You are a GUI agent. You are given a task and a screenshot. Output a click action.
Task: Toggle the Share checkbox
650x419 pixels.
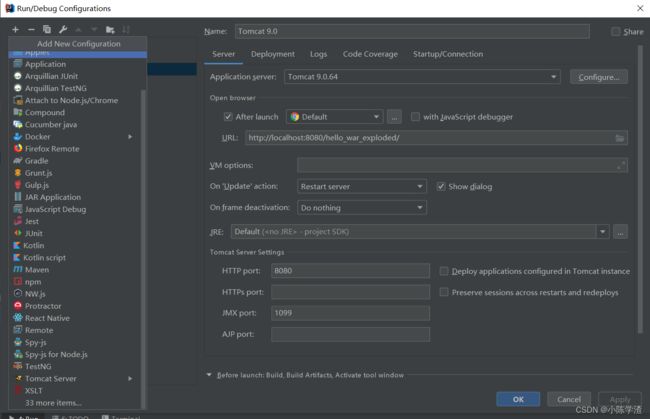pyautogui.click(x=616, y=31)
